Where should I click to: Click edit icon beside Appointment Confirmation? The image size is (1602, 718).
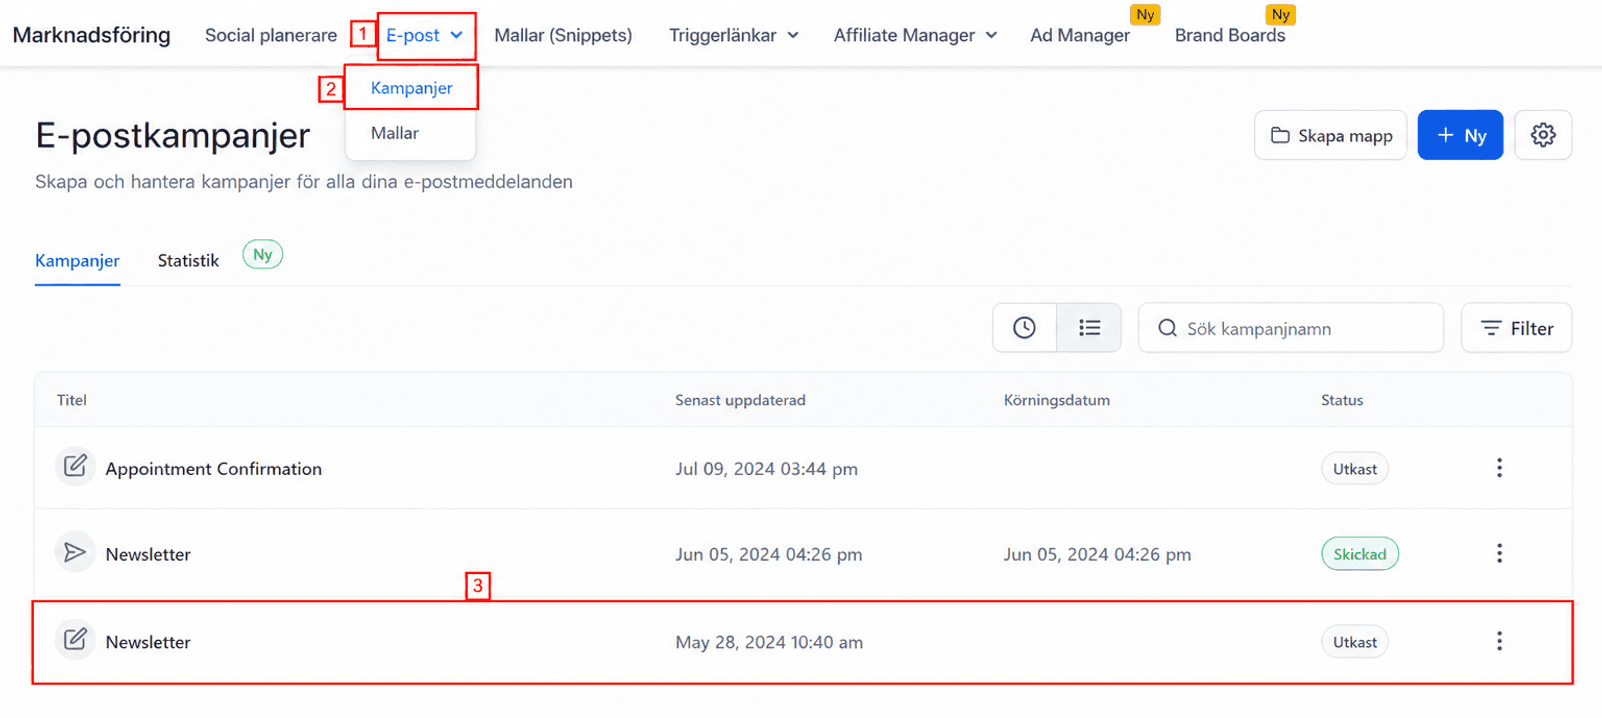(75, 466)
